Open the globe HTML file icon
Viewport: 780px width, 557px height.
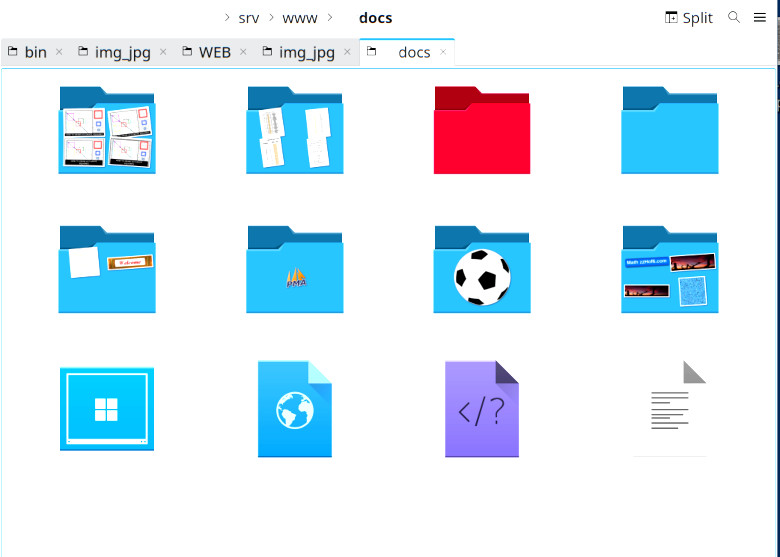295,408
